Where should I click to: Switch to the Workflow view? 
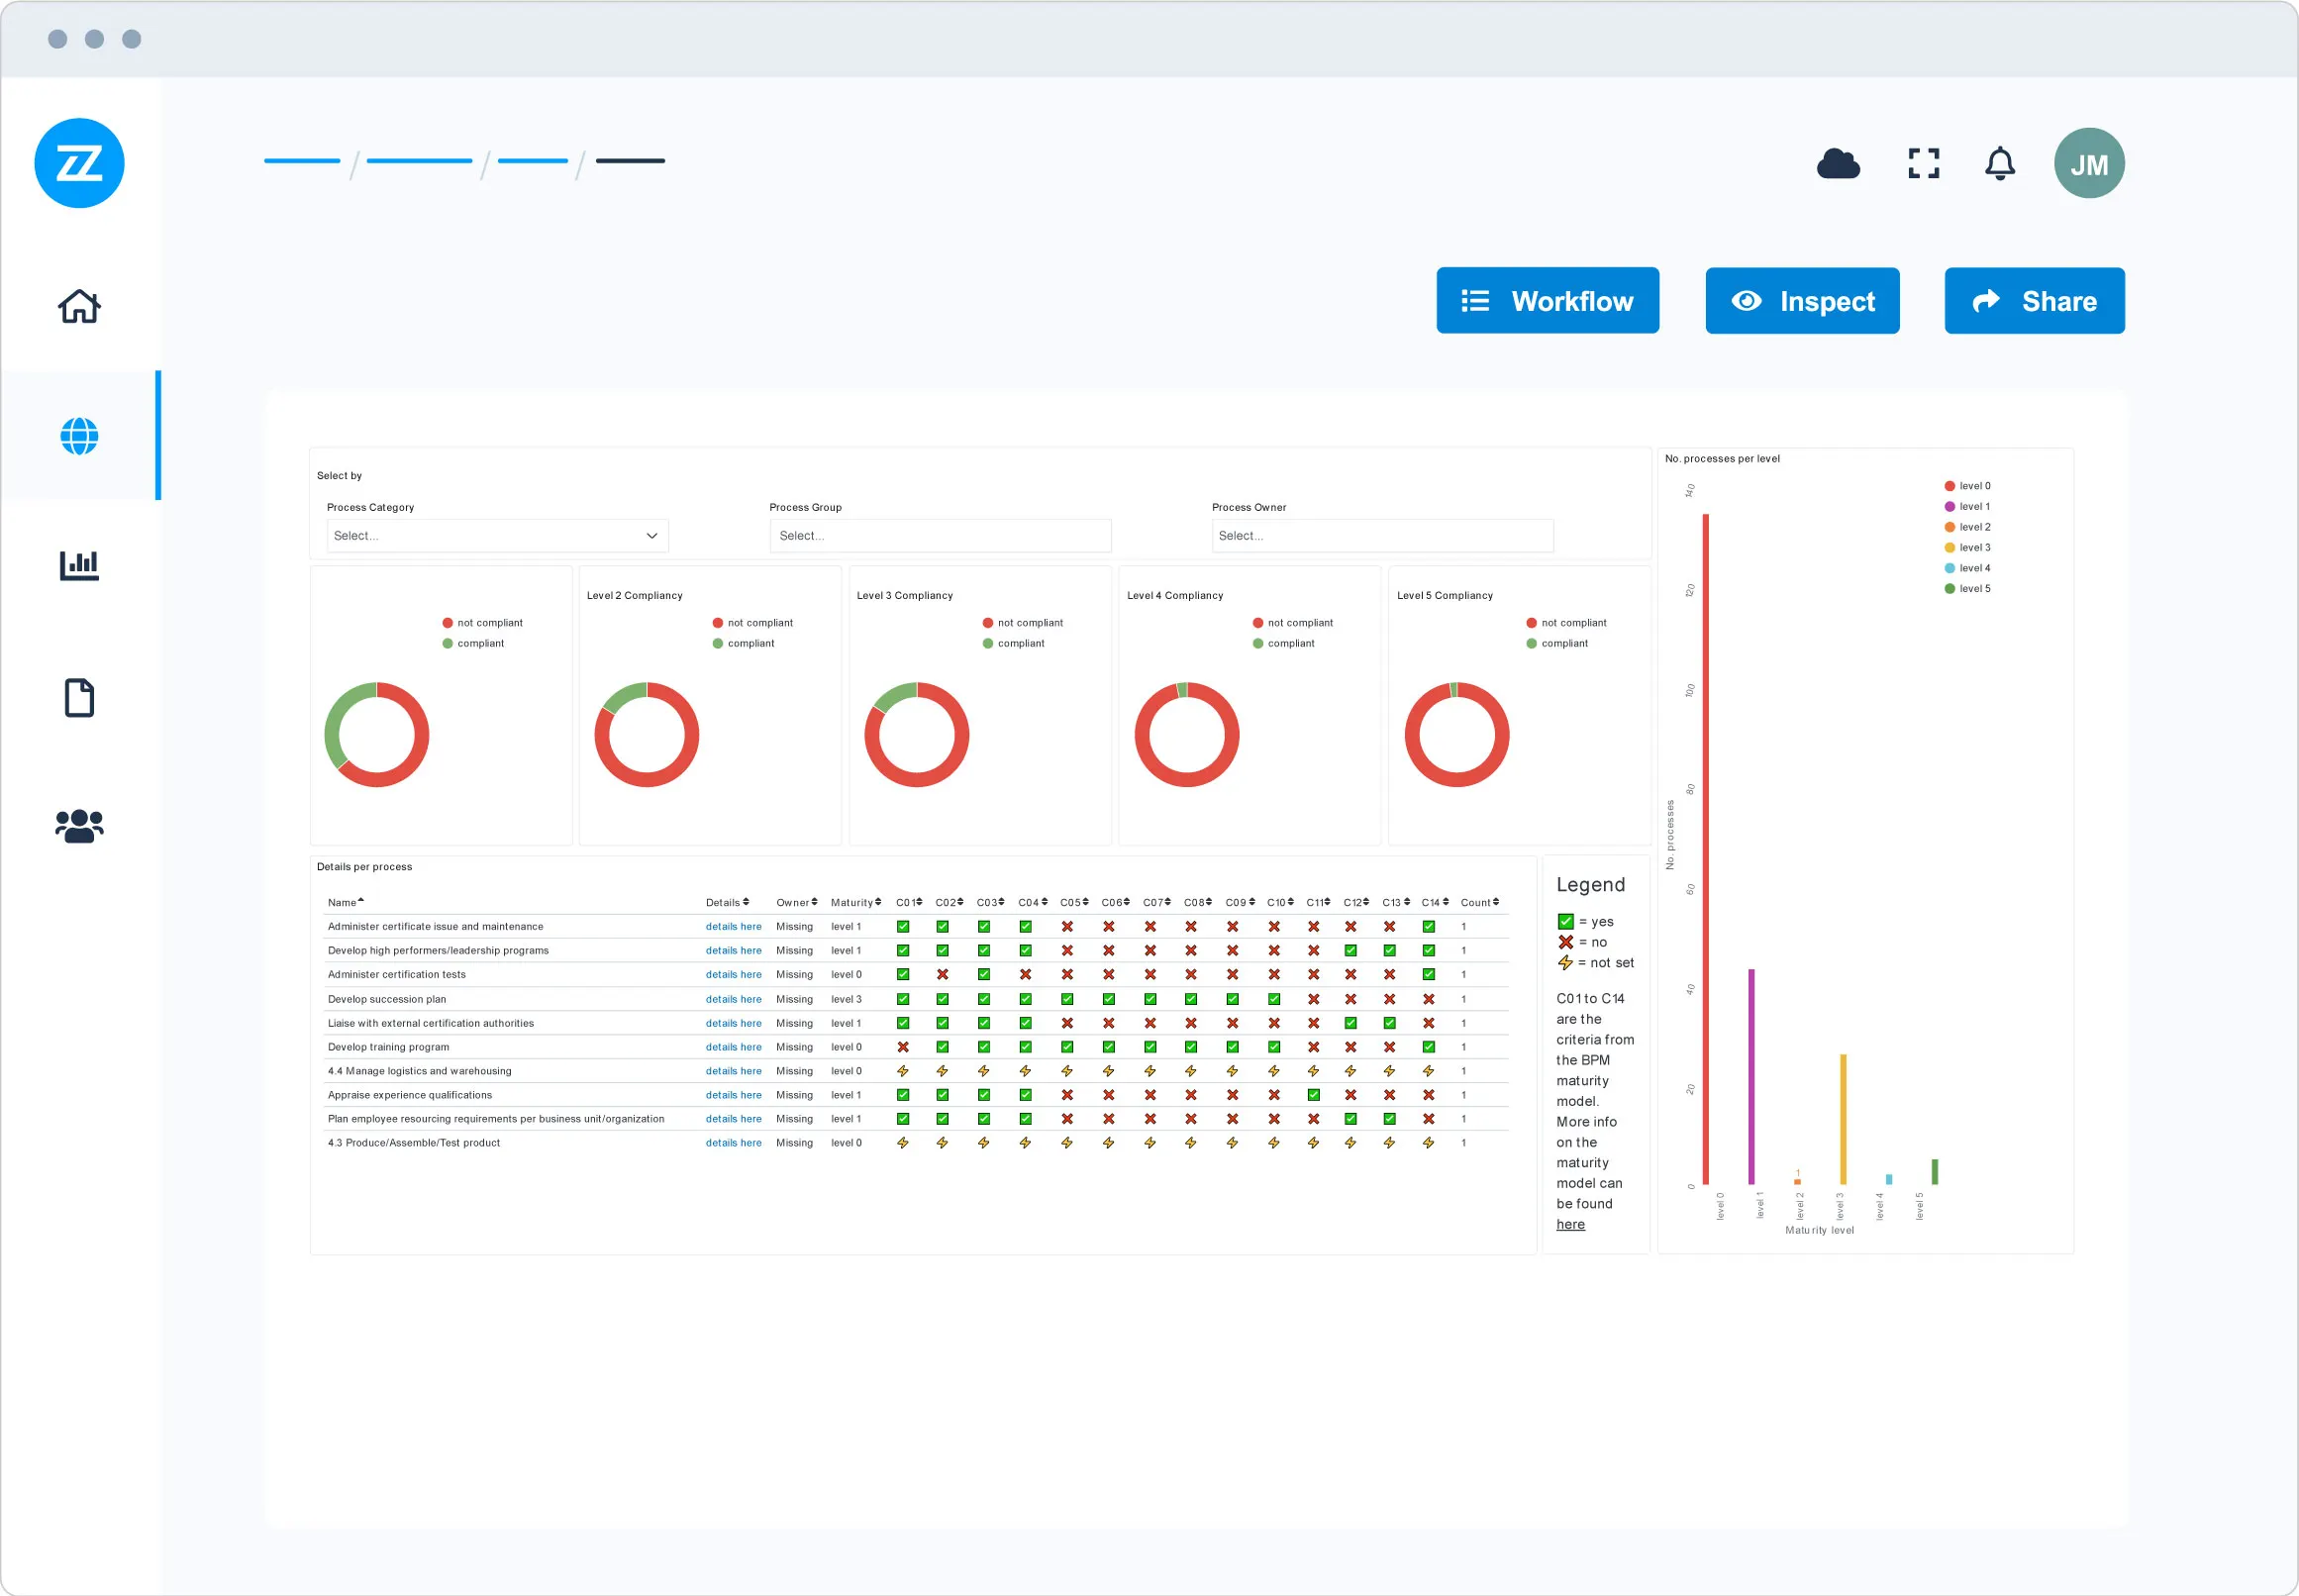click(1547, 300)
